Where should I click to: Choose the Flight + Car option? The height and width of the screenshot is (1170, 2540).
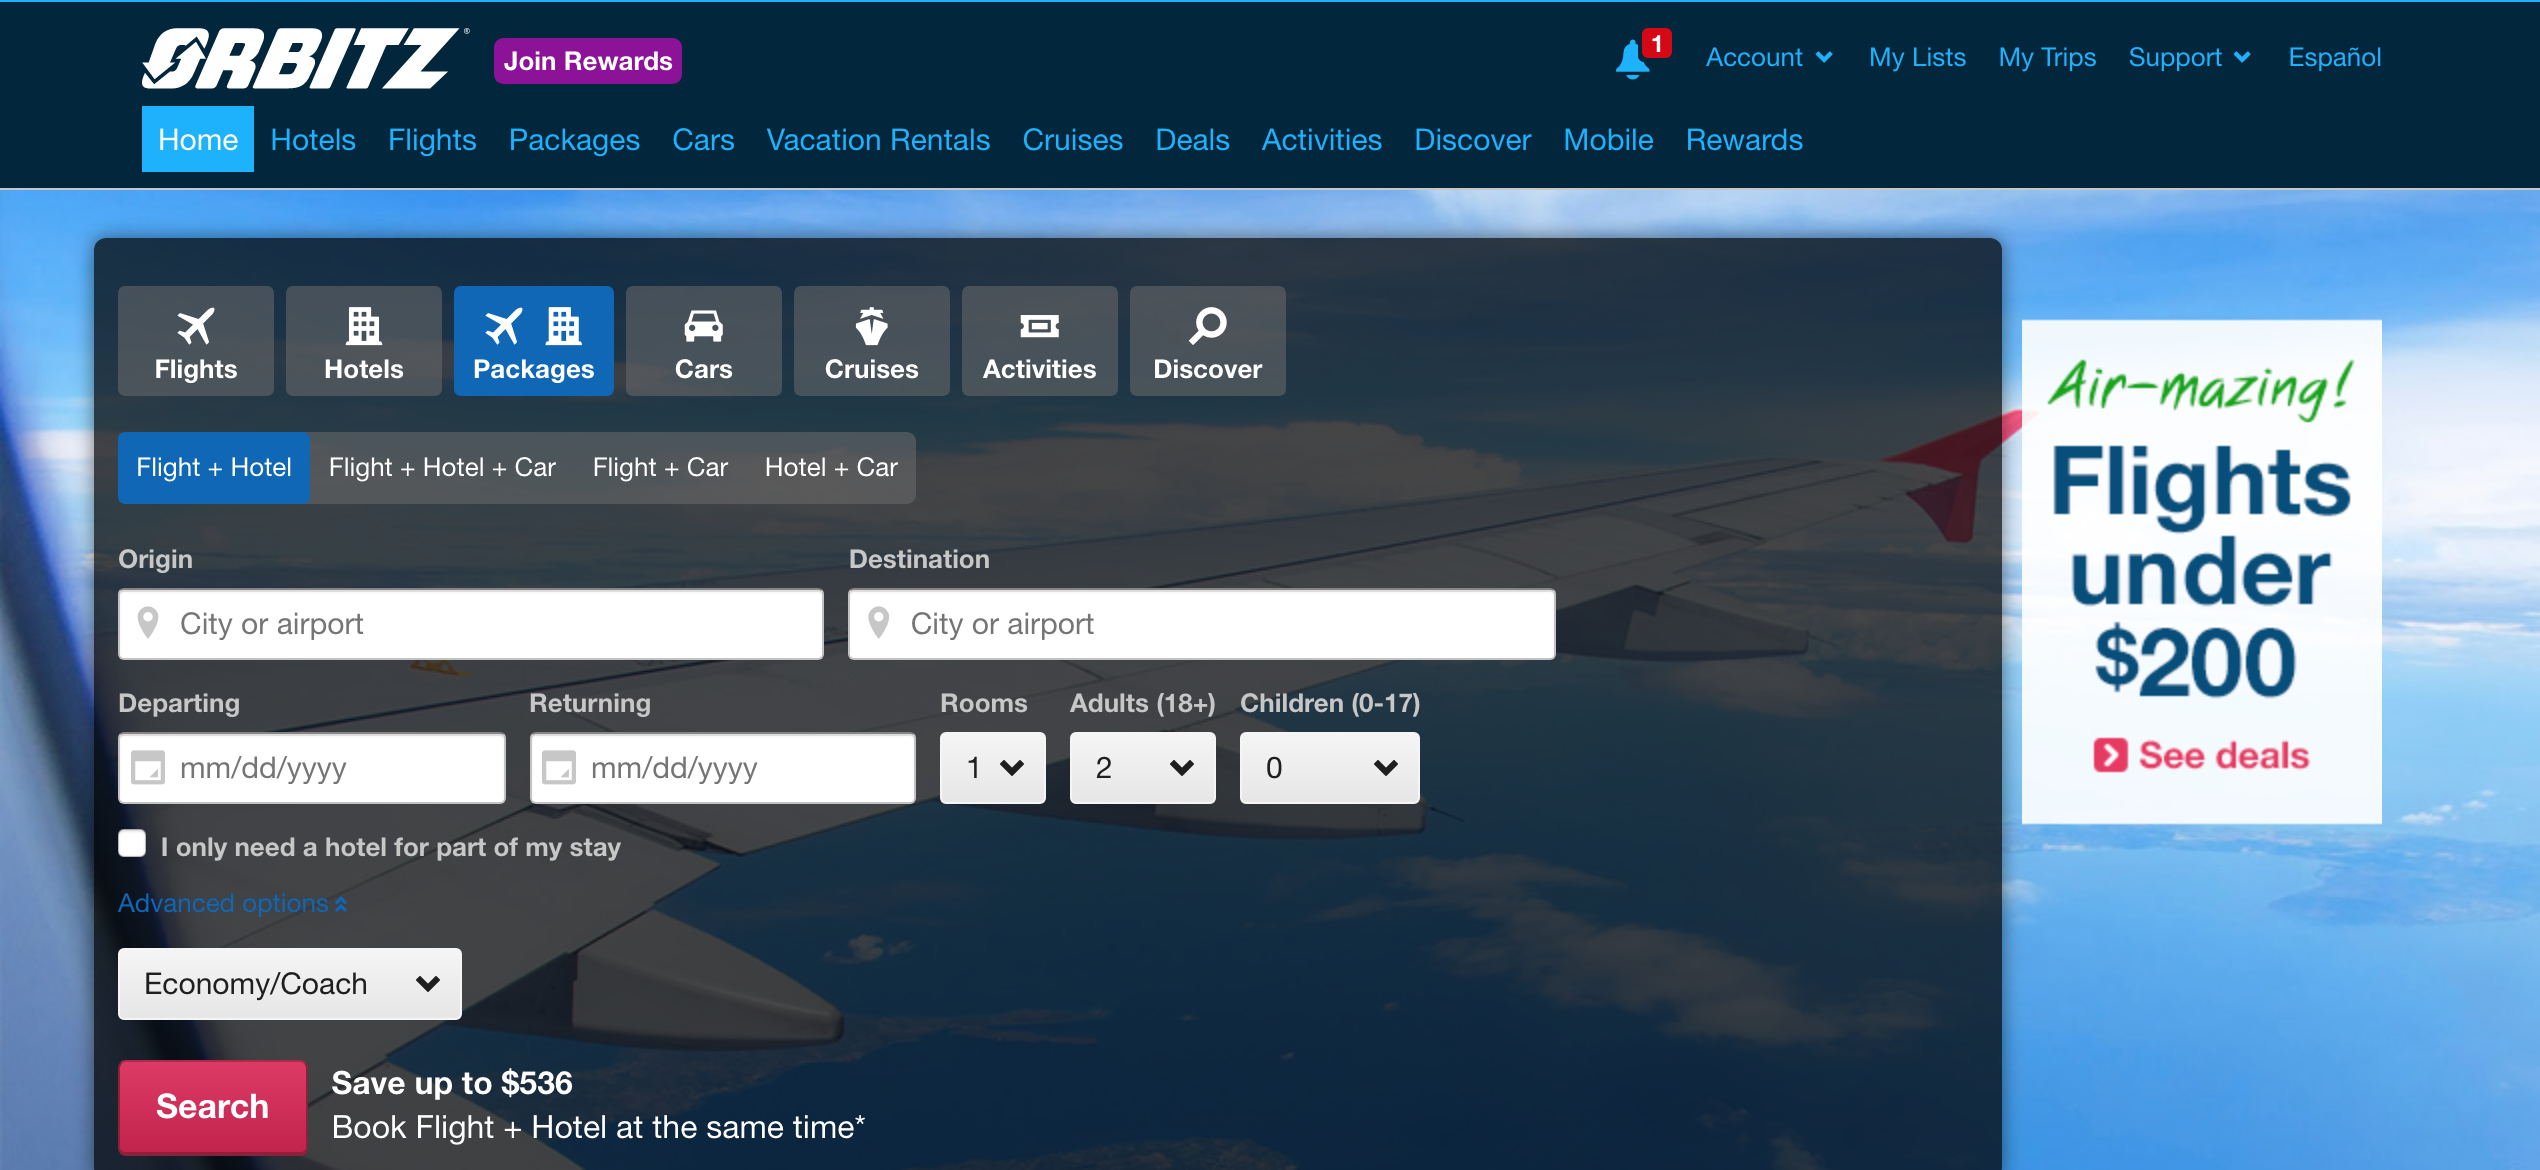point(660,467)
